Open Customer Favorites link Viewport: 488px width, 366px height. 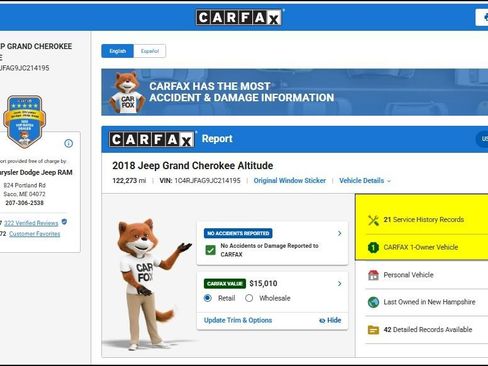(35, 234)
